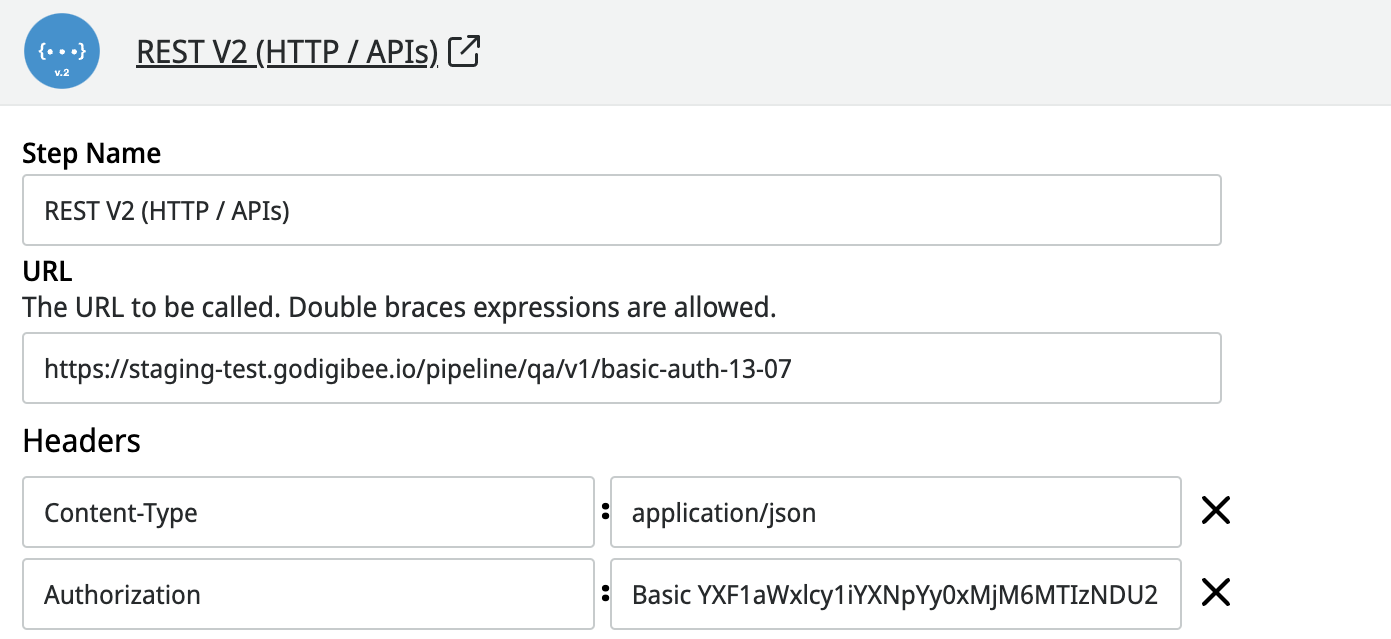Click the Basic auth token value field
The height and width of the screenshot is (639, 1391).
pyautogui.click(x=895, y=594)
